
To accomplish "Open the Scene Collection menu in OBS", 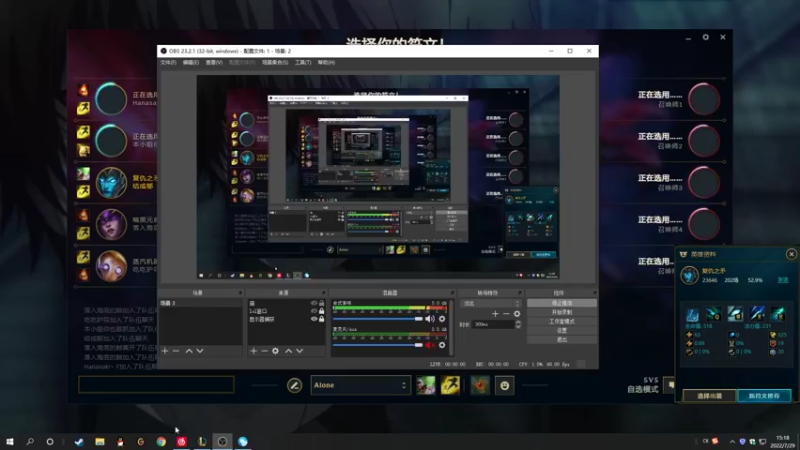I will pos(274,62).
